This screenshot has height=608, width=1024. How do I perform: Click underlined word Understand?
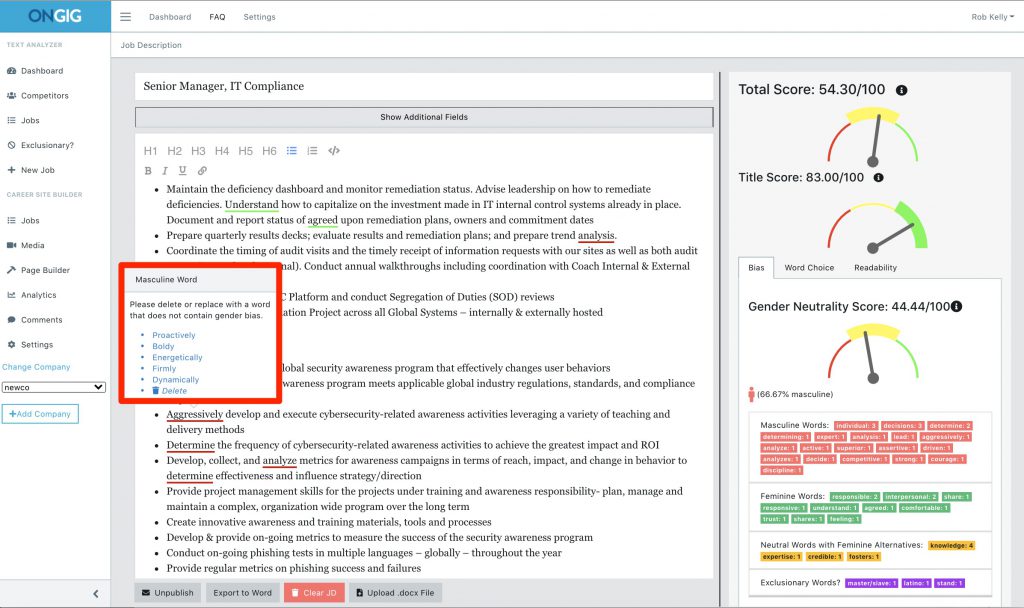click(x=251, y=204)
